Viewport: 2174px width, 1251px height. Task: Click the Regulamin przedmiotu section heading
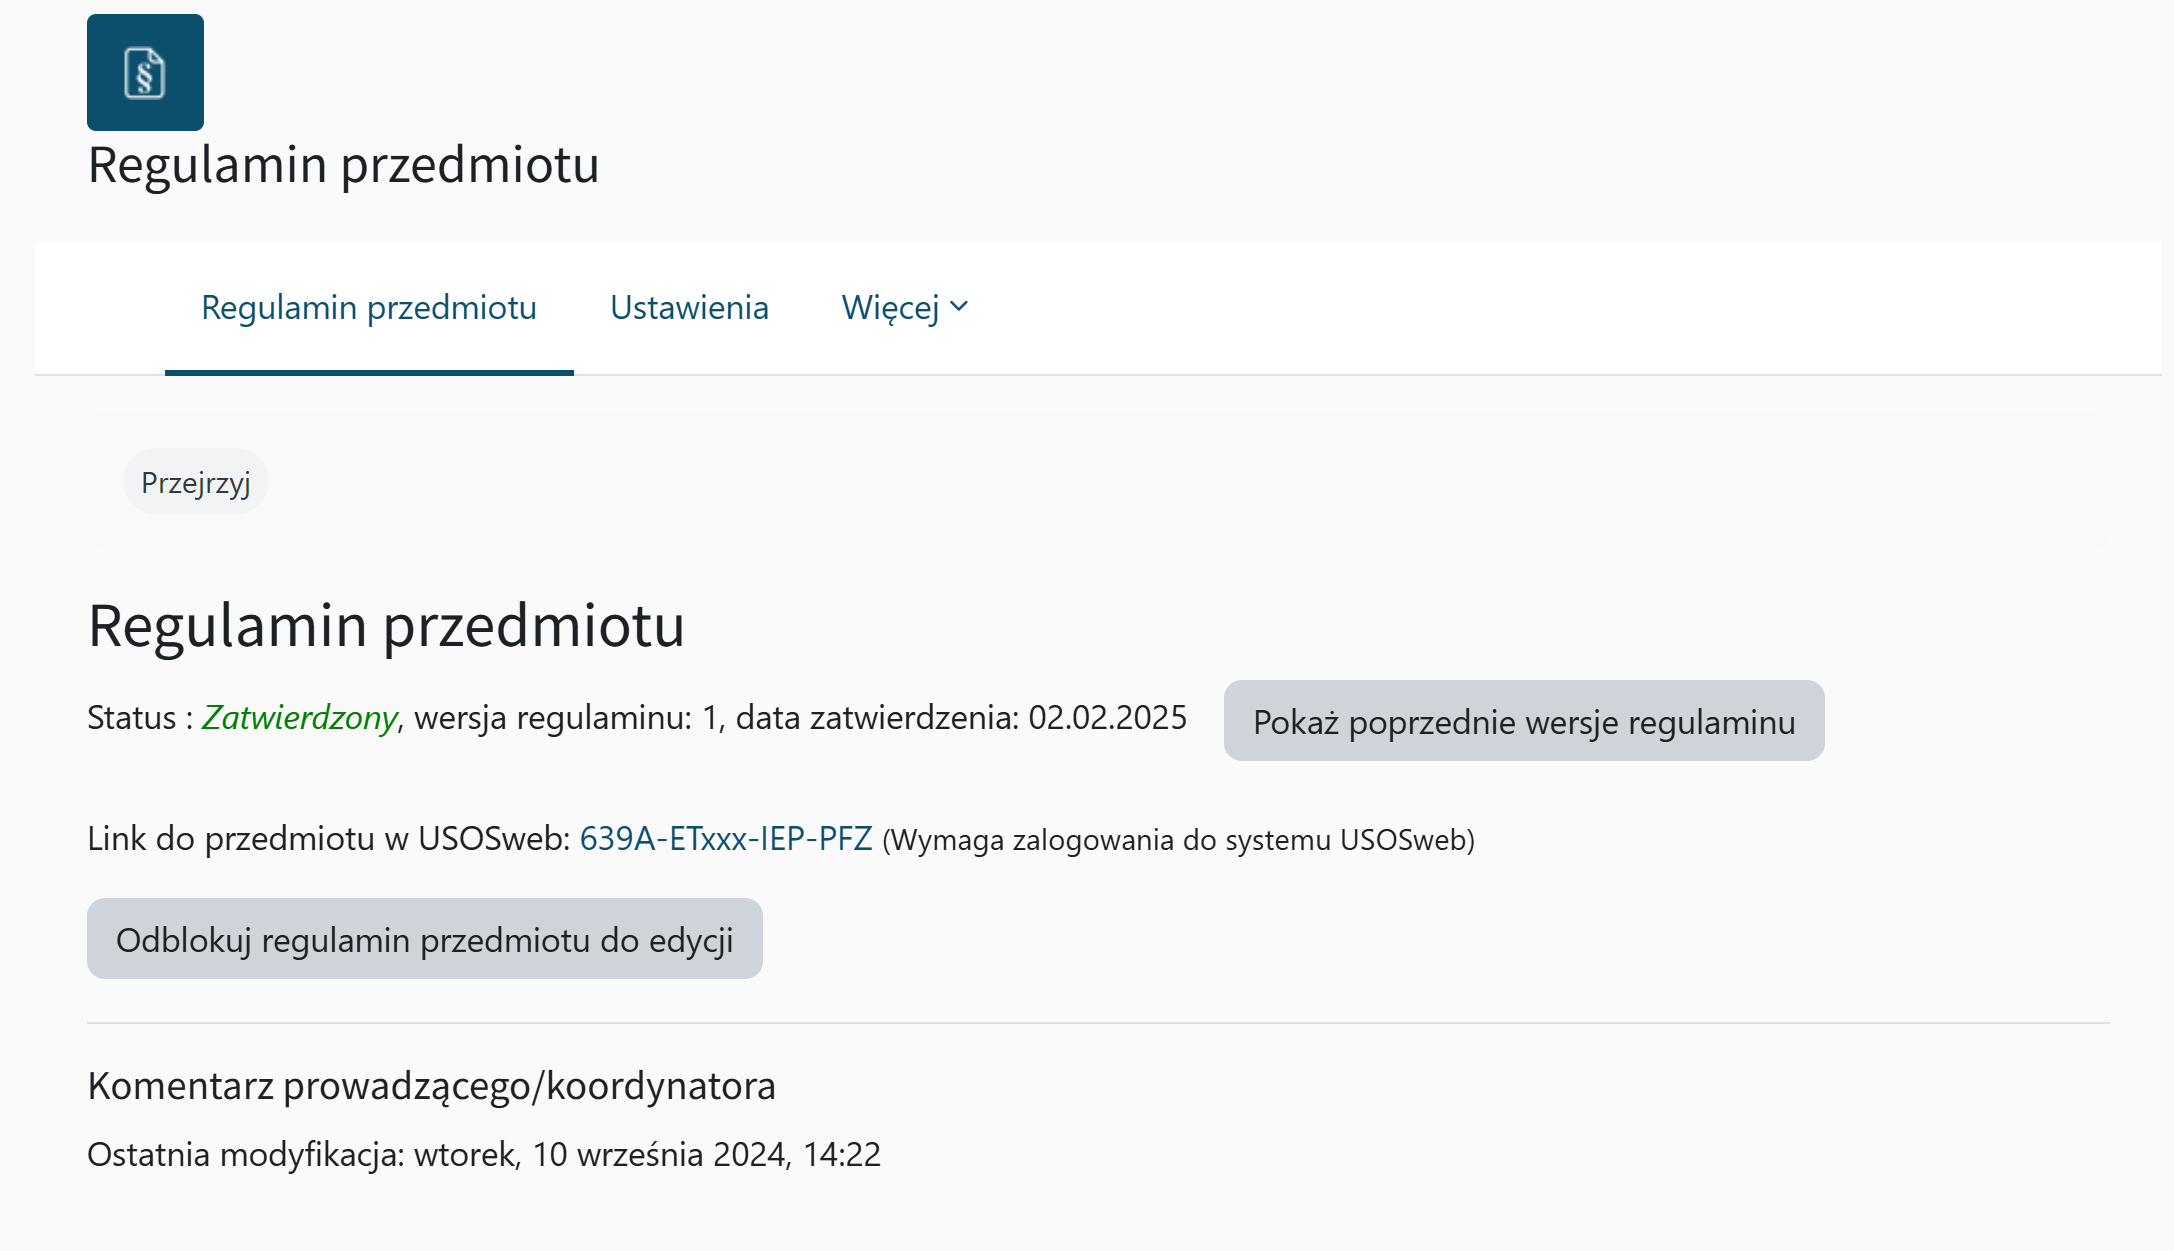[386, 626]
